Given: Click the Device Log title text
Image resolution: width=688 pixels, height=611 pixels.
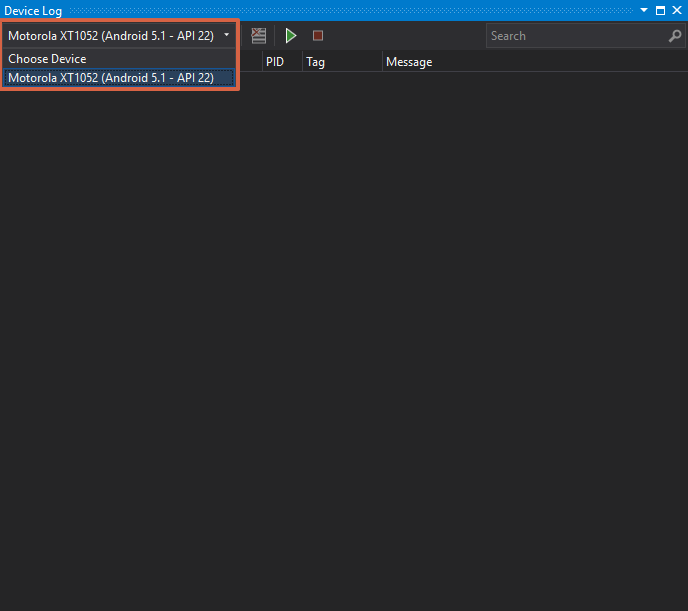Looking at the screenshot, I should click(33, 11).
